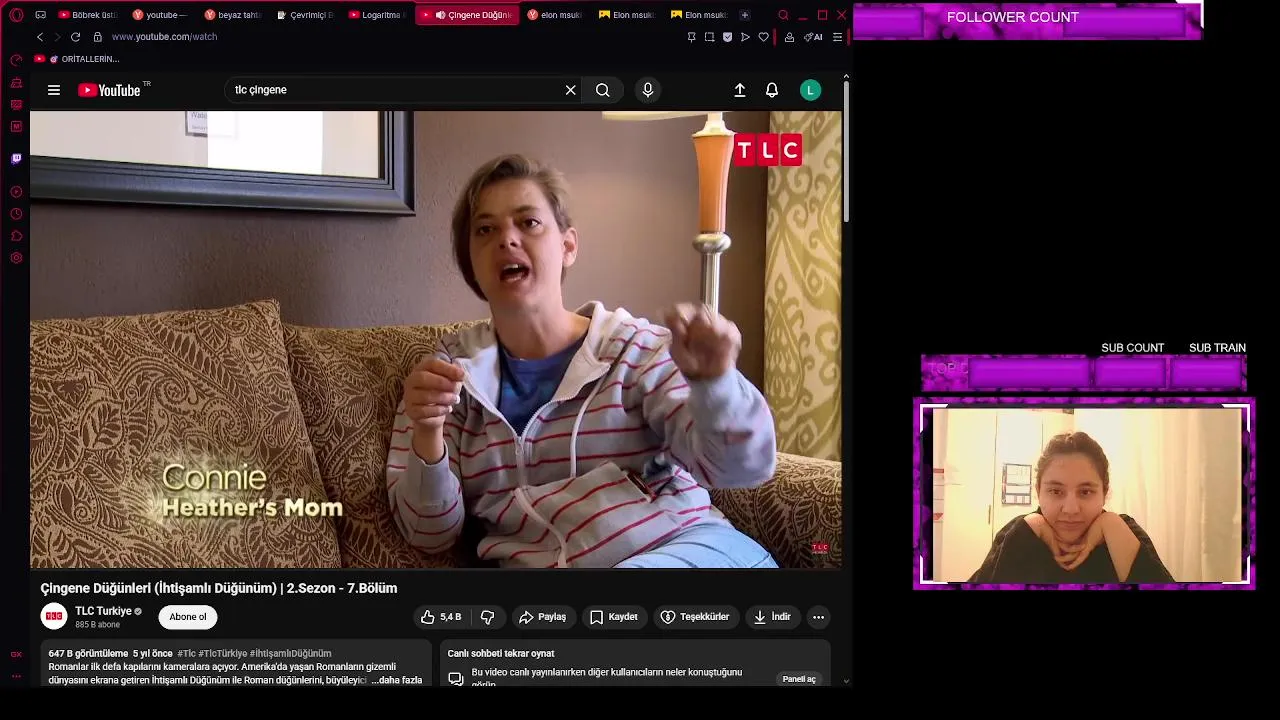Open Teşekkürler thanks button
The height and width of the screenshot is (720, 1280).
pos(695,617)
